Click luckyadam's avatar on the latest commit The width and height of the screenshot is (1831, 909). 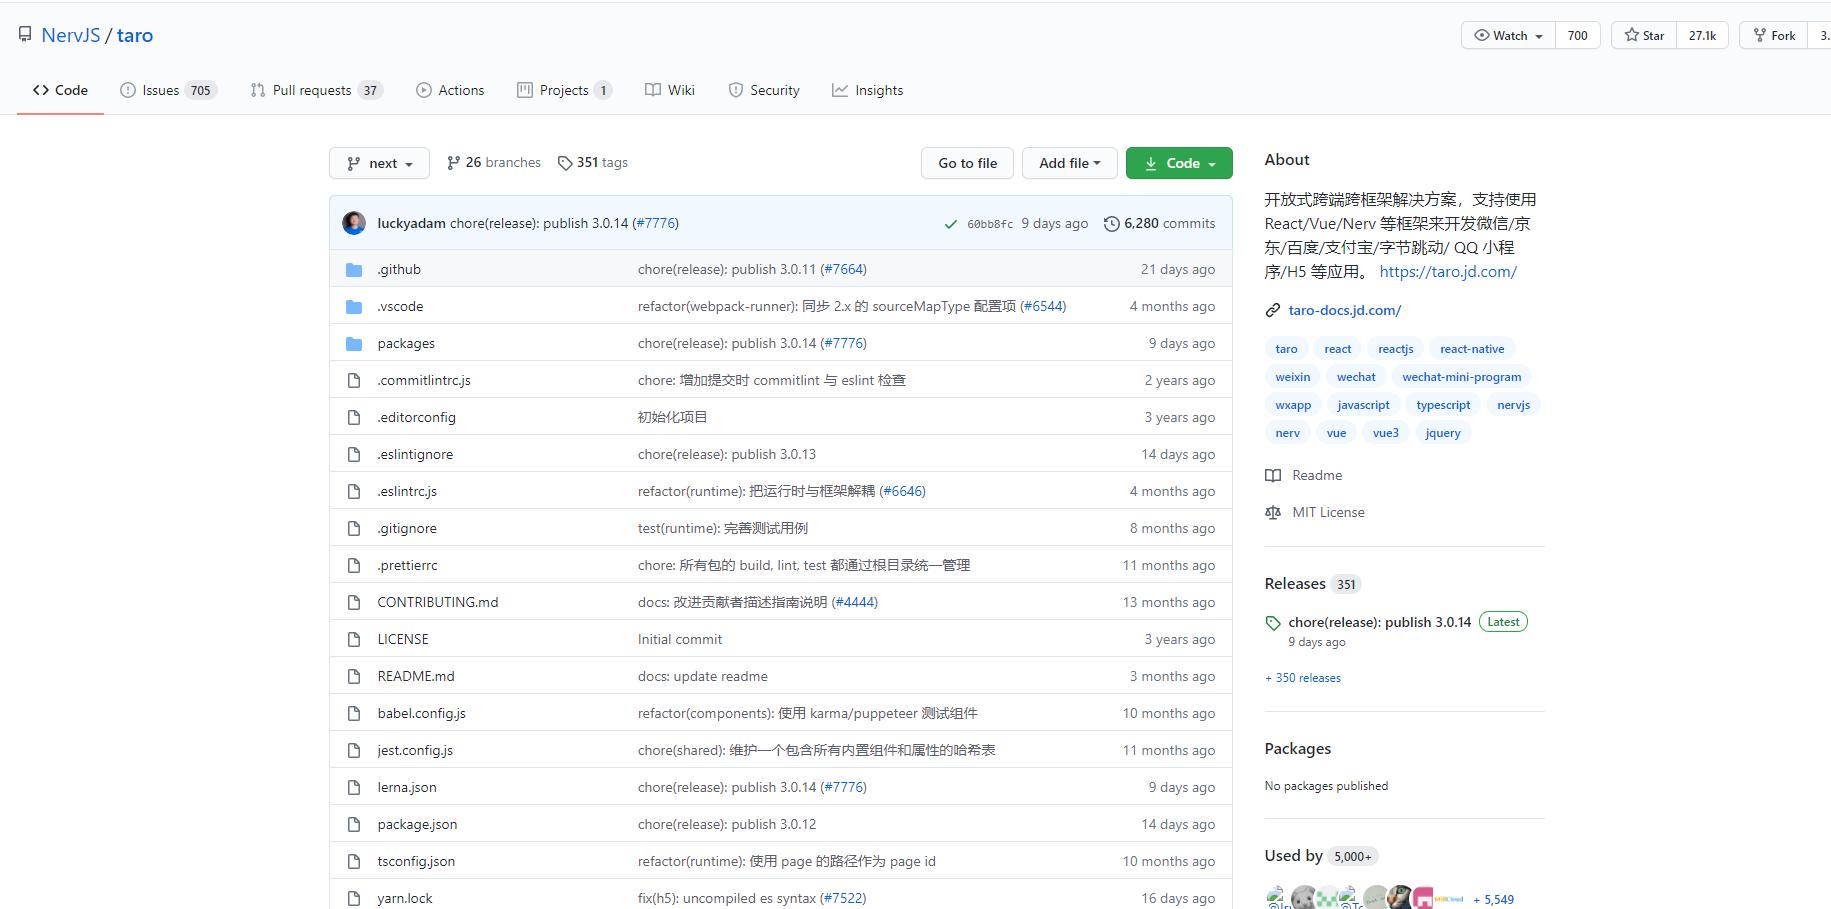point(354,223)
